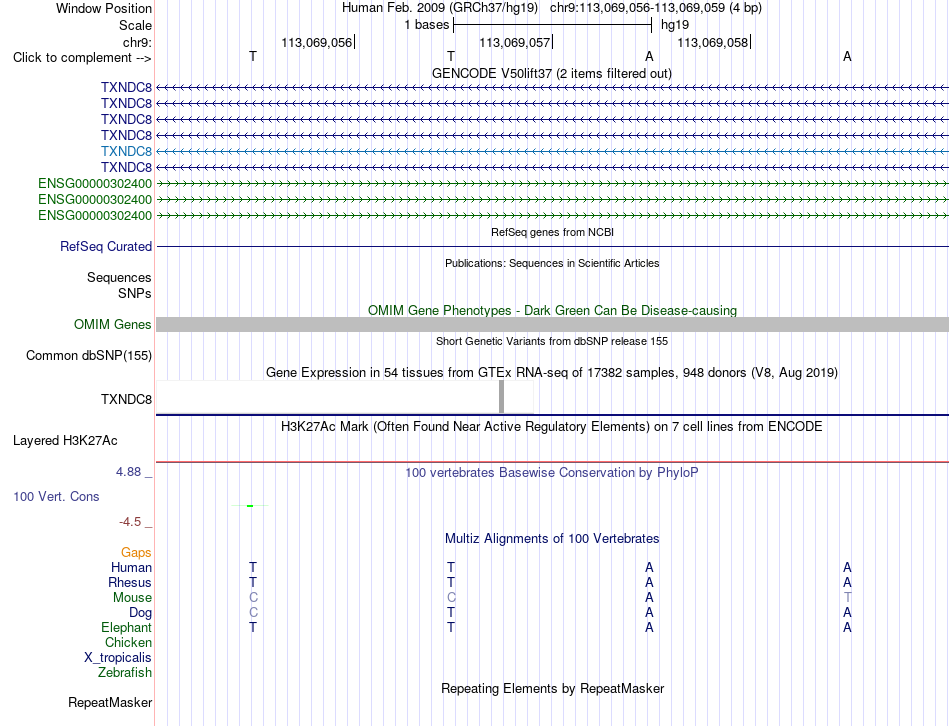Click the chr9:113,069,056-113,069,059 (4 bp) range text

656,8
